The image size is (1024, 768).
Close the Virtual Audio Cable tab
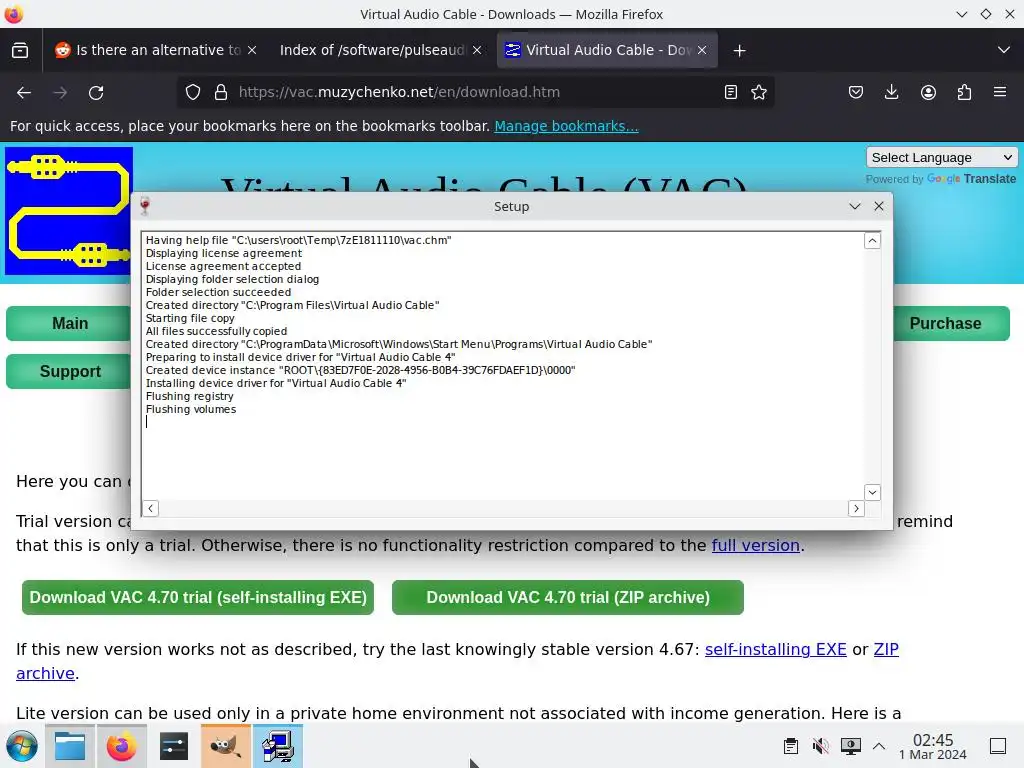pos(702,50)
